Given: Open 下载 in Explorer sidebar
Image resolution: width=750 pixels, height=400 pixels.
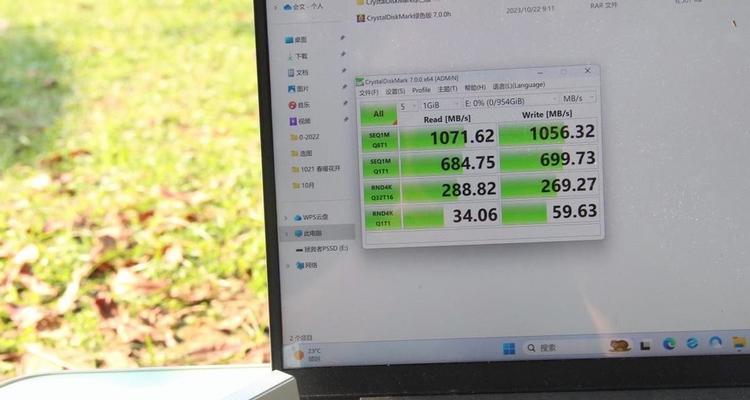Looking at the screenshot, I should coord(297,56).
